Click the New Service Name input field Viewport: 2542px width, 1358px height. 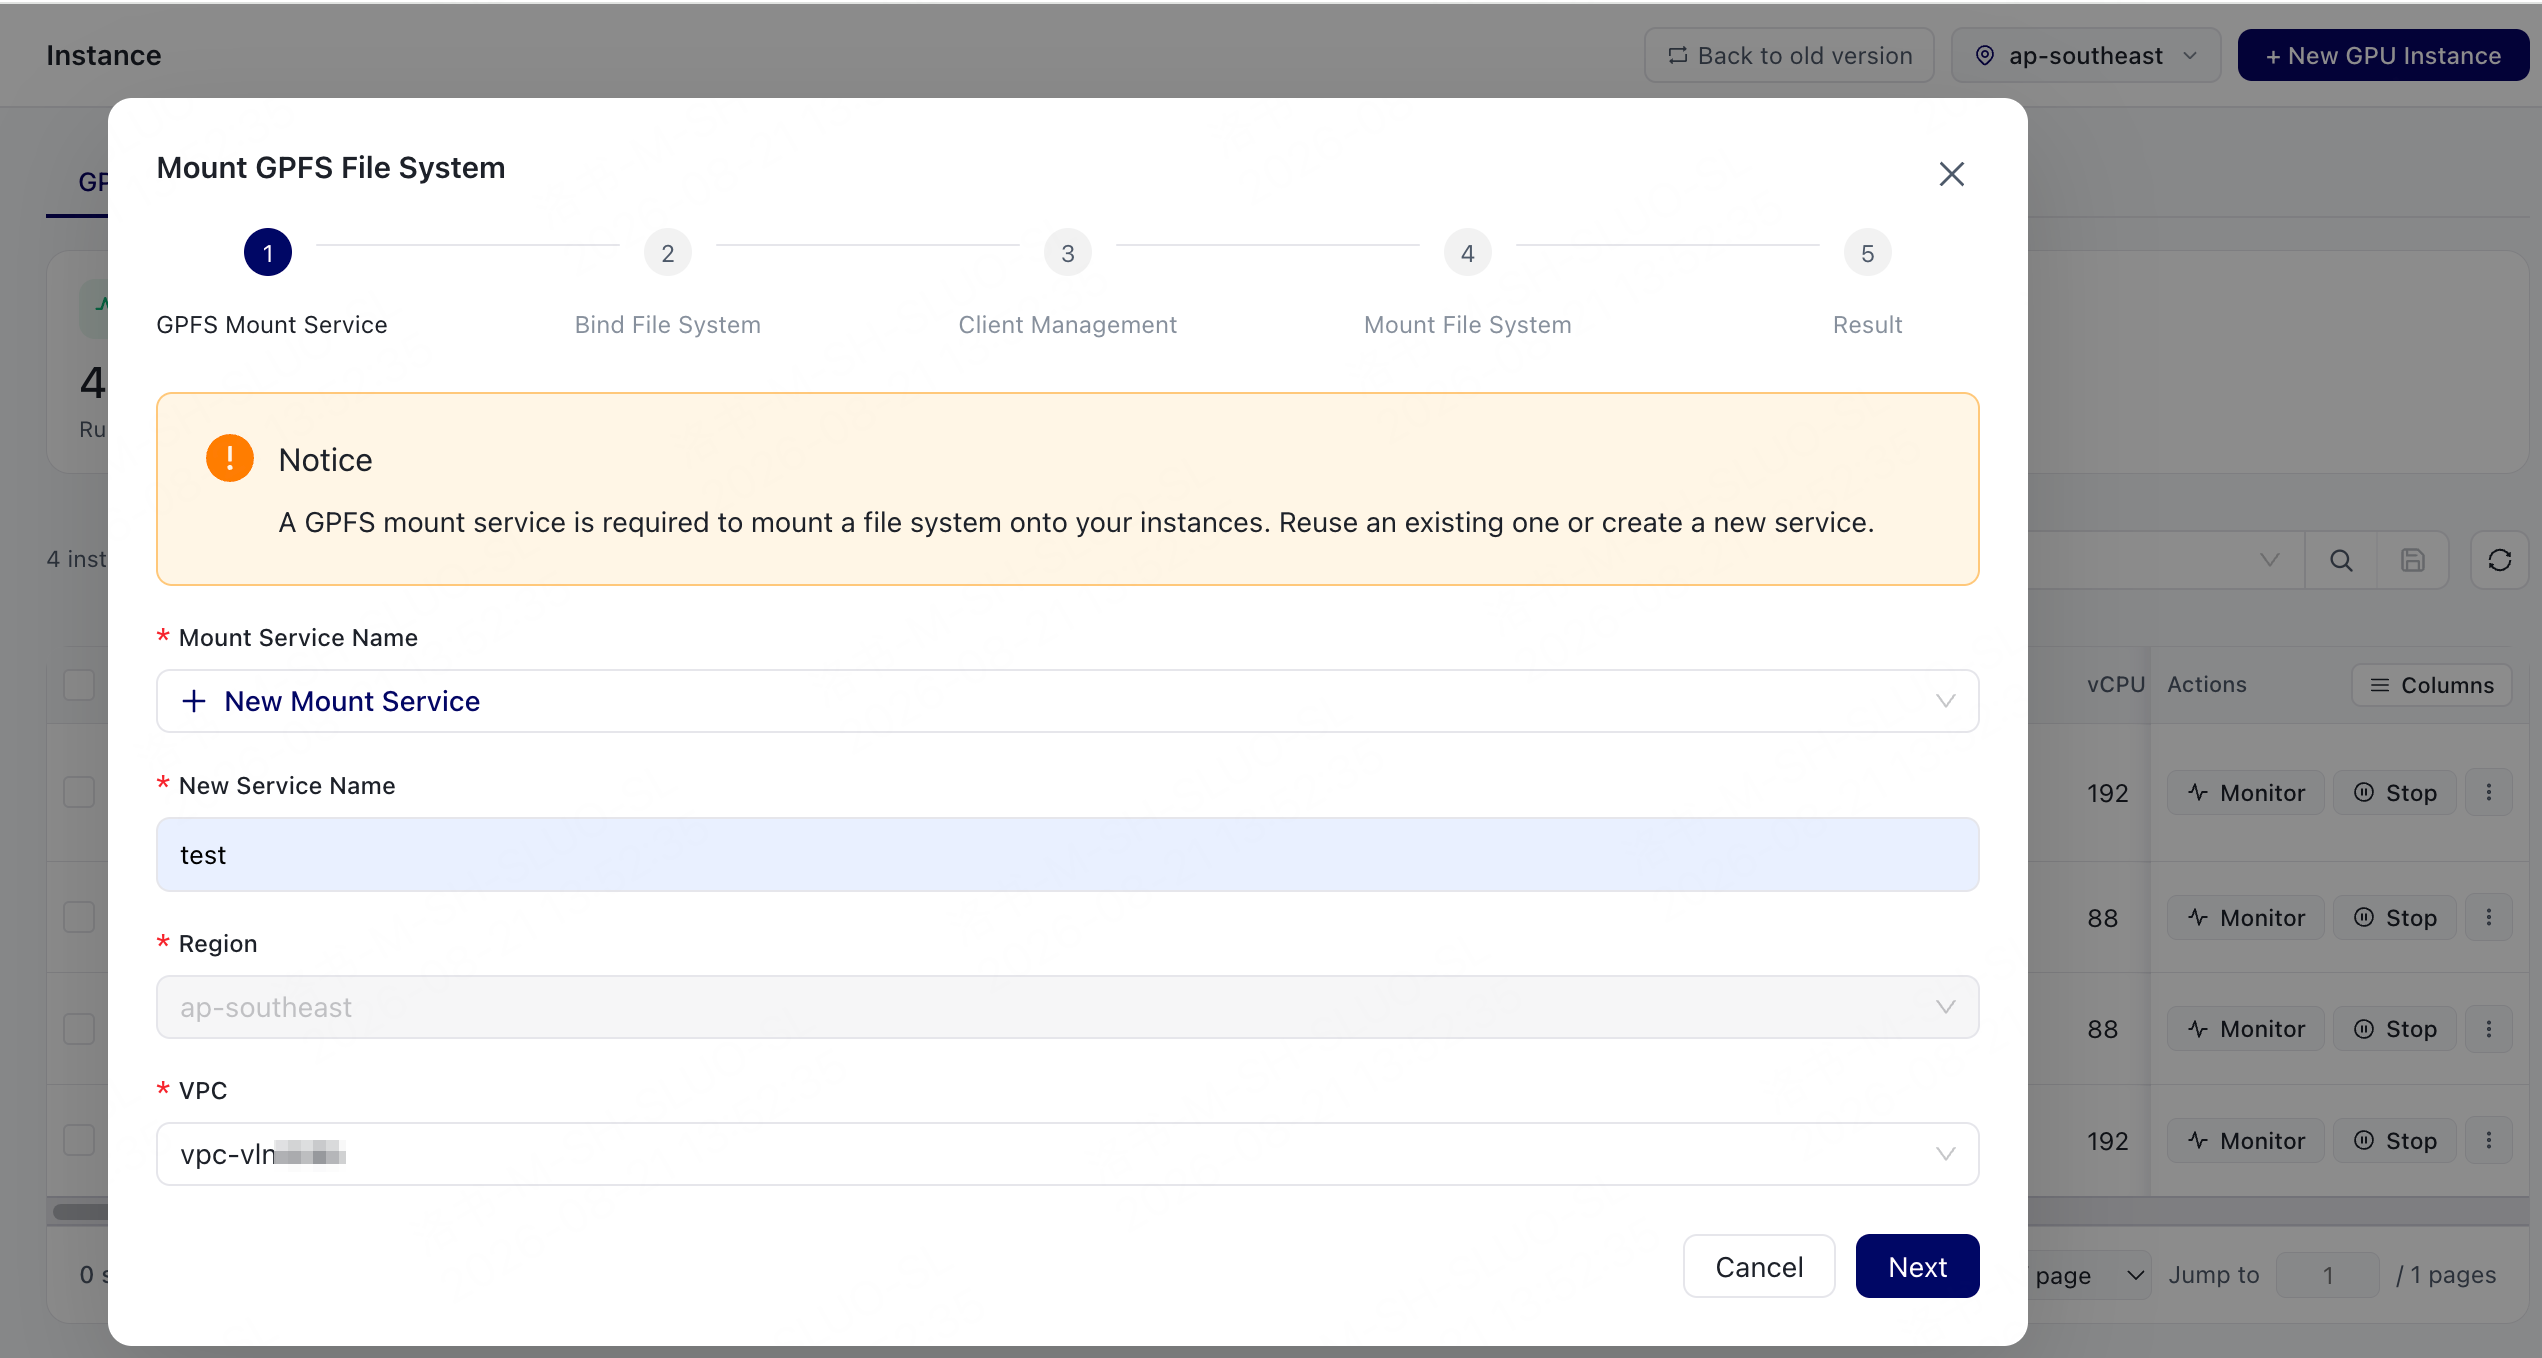(x=1068, y=855)
